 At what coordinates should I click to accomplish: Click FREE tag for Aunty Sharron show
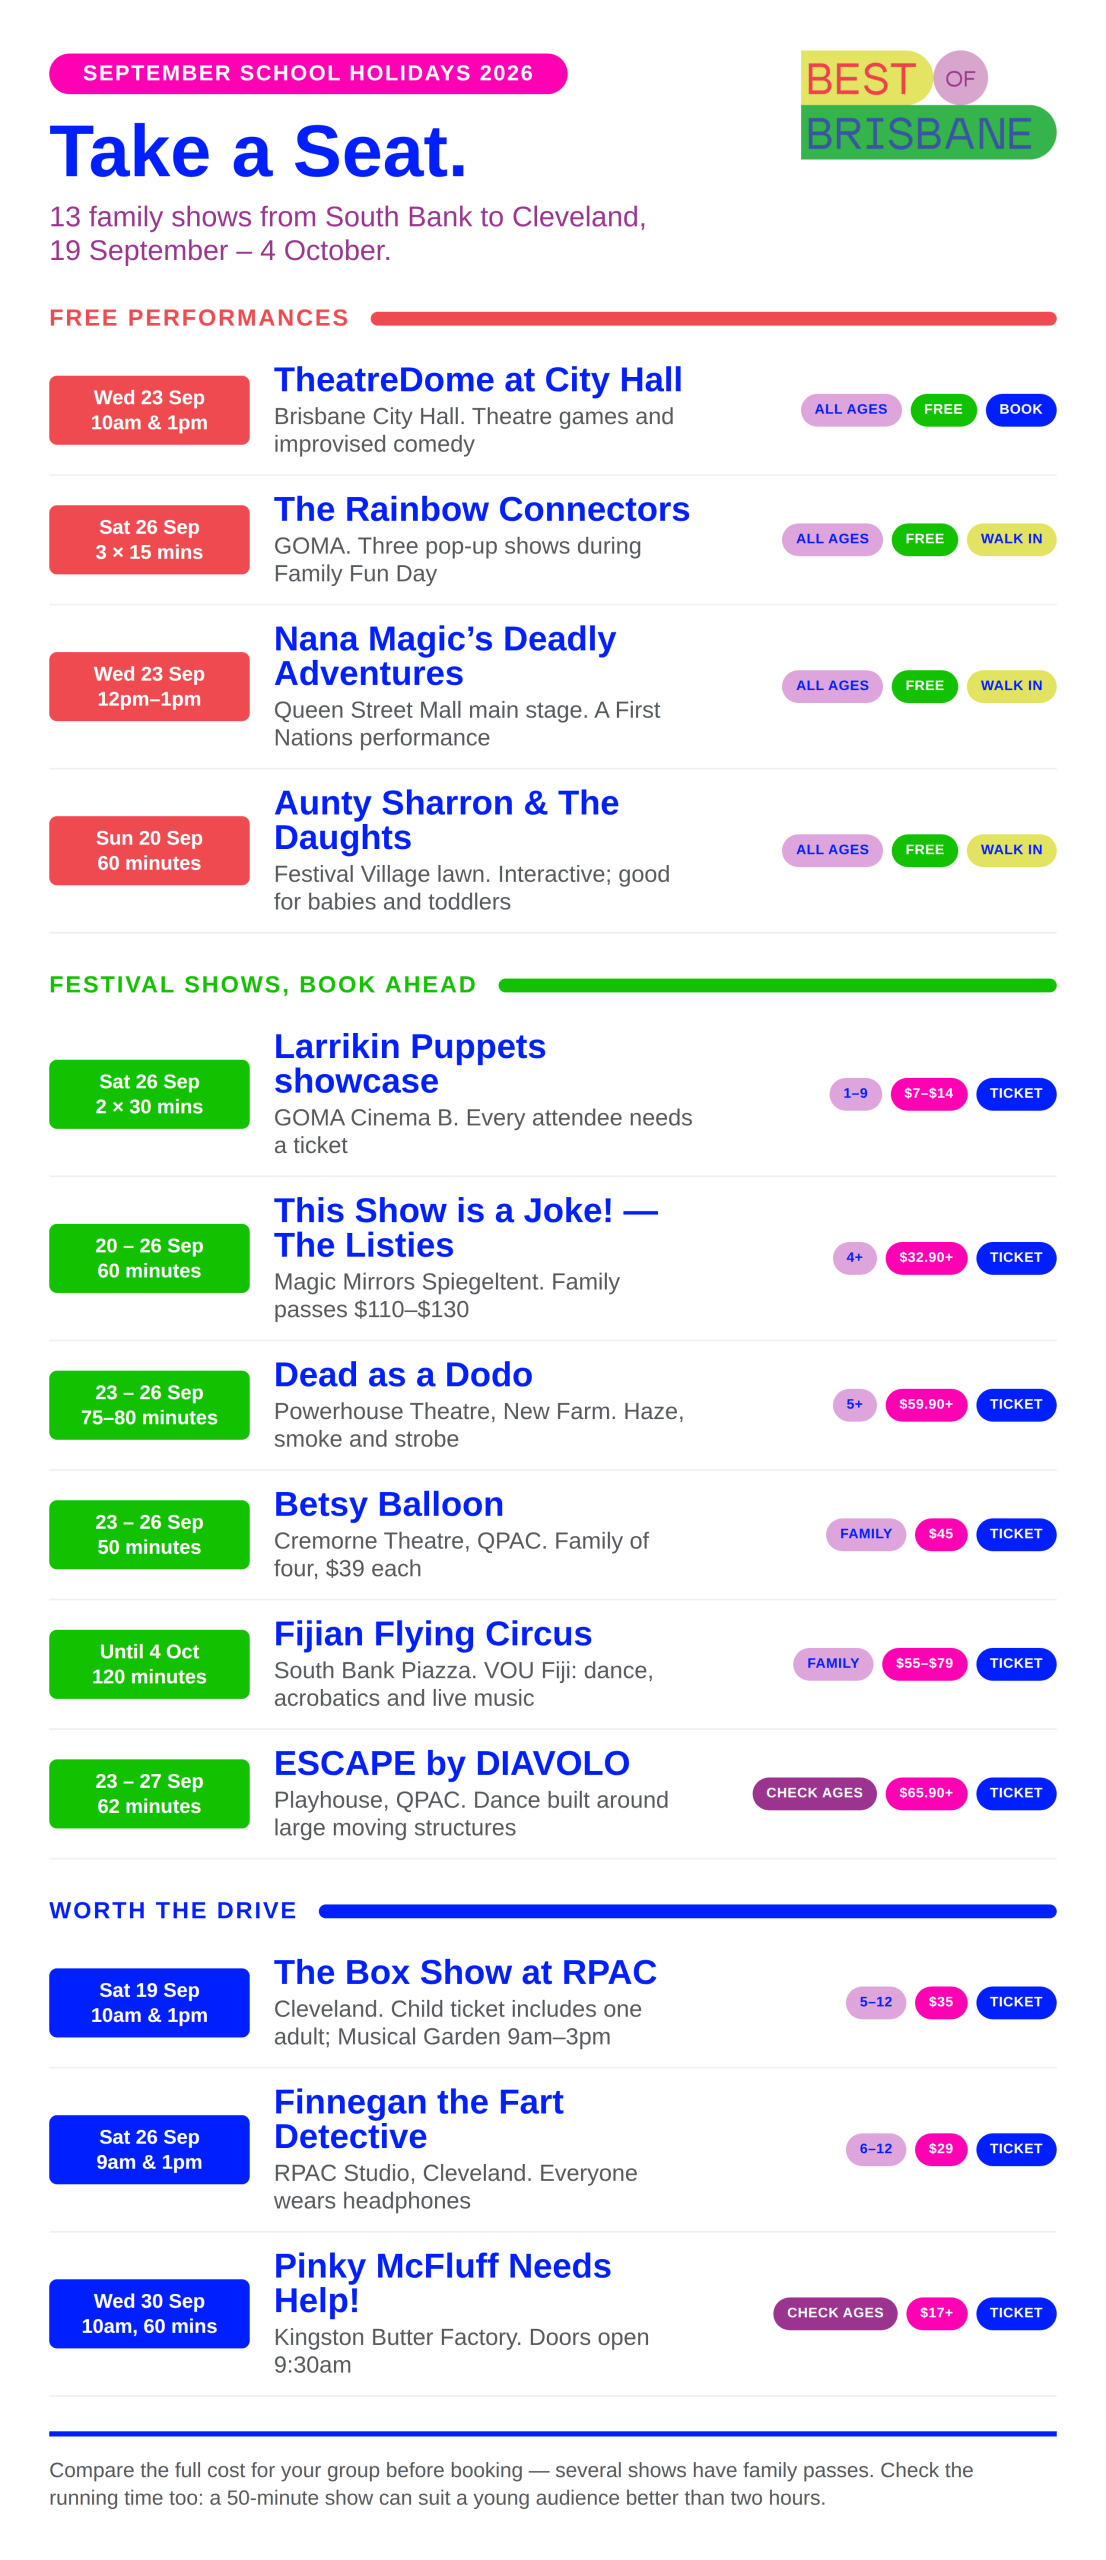click(924, 850)
